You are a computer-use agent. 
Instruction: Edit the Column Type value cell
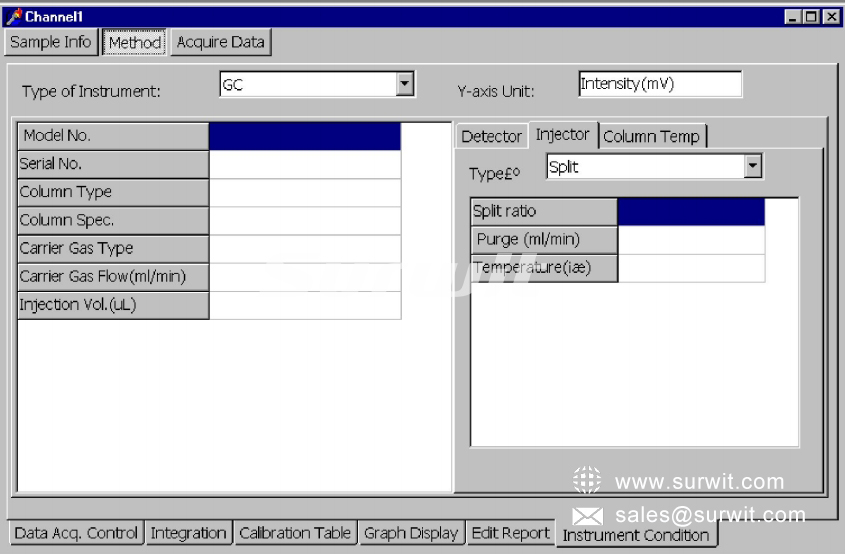click(305, 192)
